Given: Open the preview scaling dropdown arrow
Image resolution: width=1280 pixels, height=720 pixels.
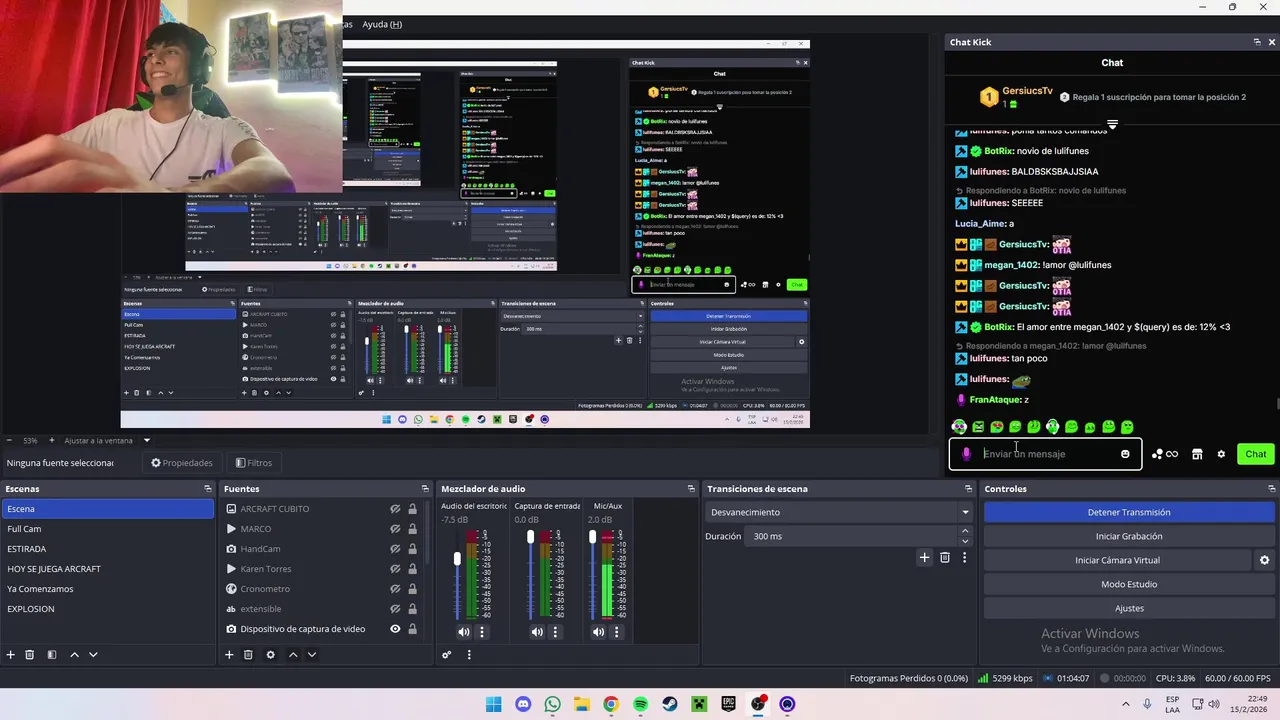Looking at the screenshot, I should (146, 440).
